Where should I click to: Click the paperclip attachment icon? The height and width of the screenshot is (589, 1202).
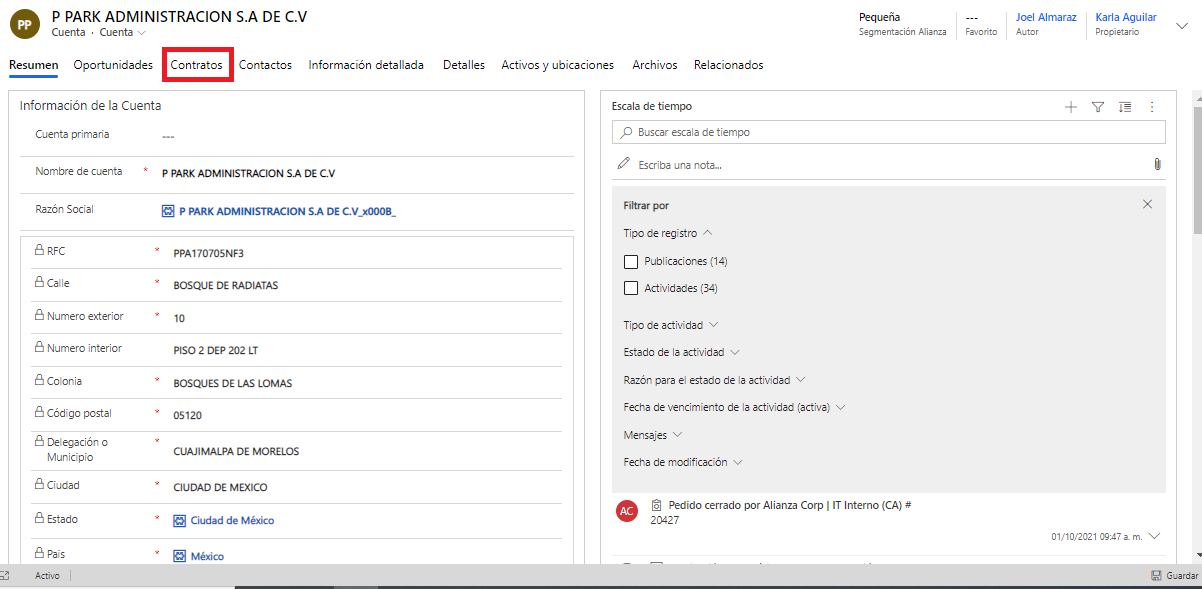1156,164
